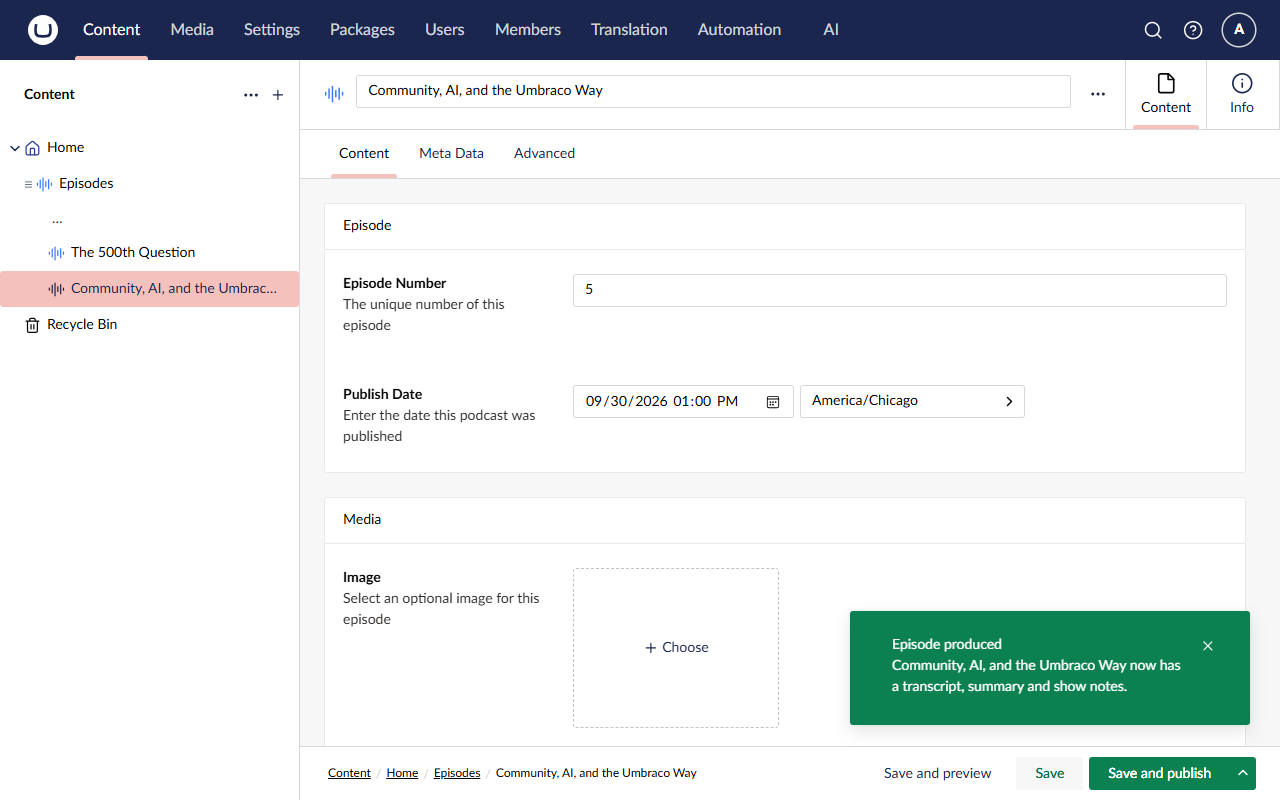Go to the Media section in top menu
Image resolution: width=1280 pixels, height=800 pixels.
pyautogui.click(x=192, y=30)
